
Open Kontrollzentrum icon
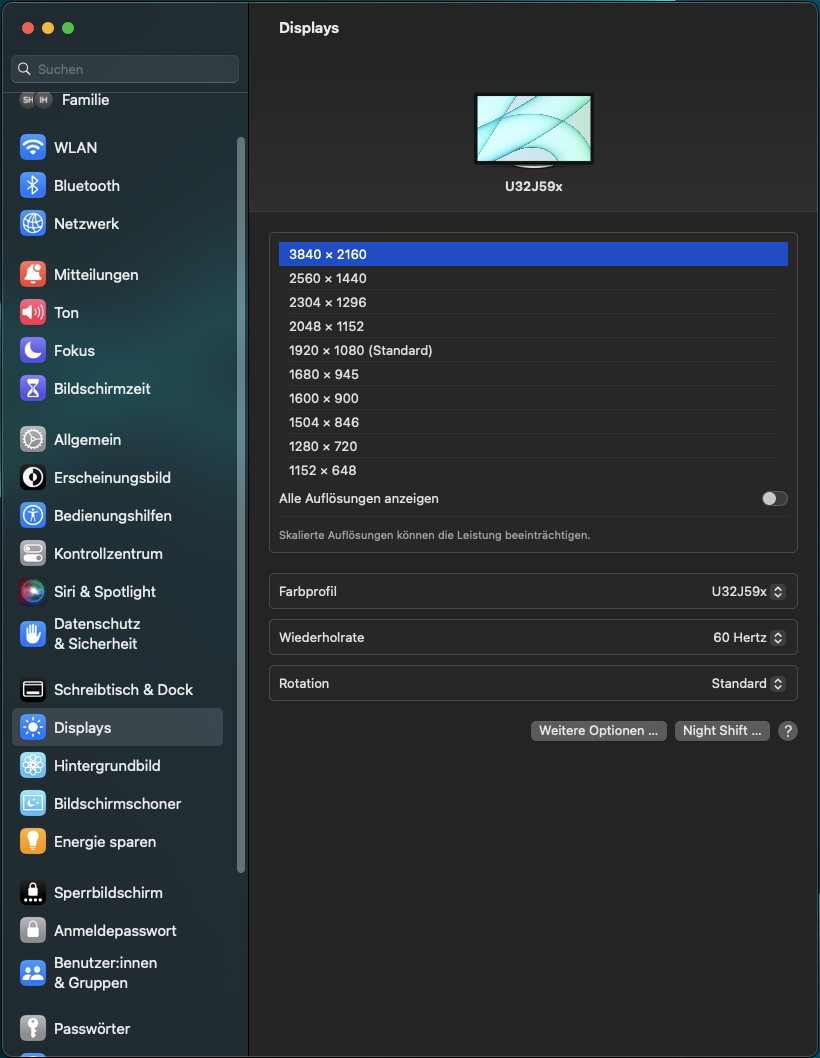(32, 553)
